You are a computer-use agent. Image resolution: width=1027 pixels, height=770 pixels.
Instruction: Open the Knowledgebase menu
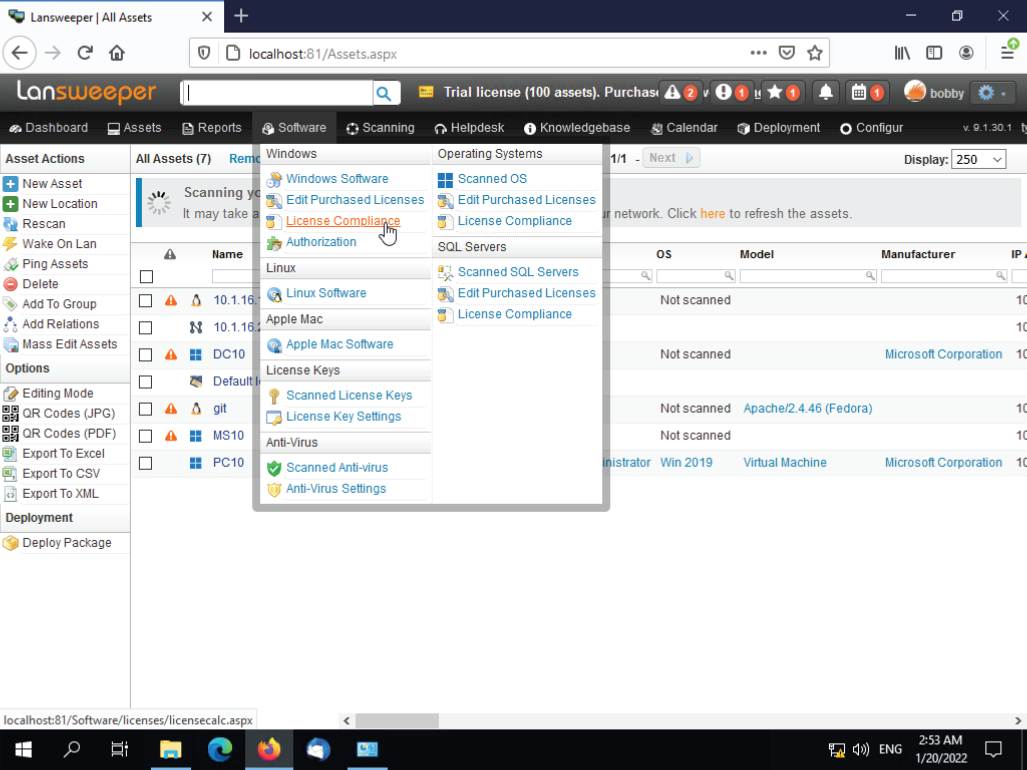coord(577,128)
